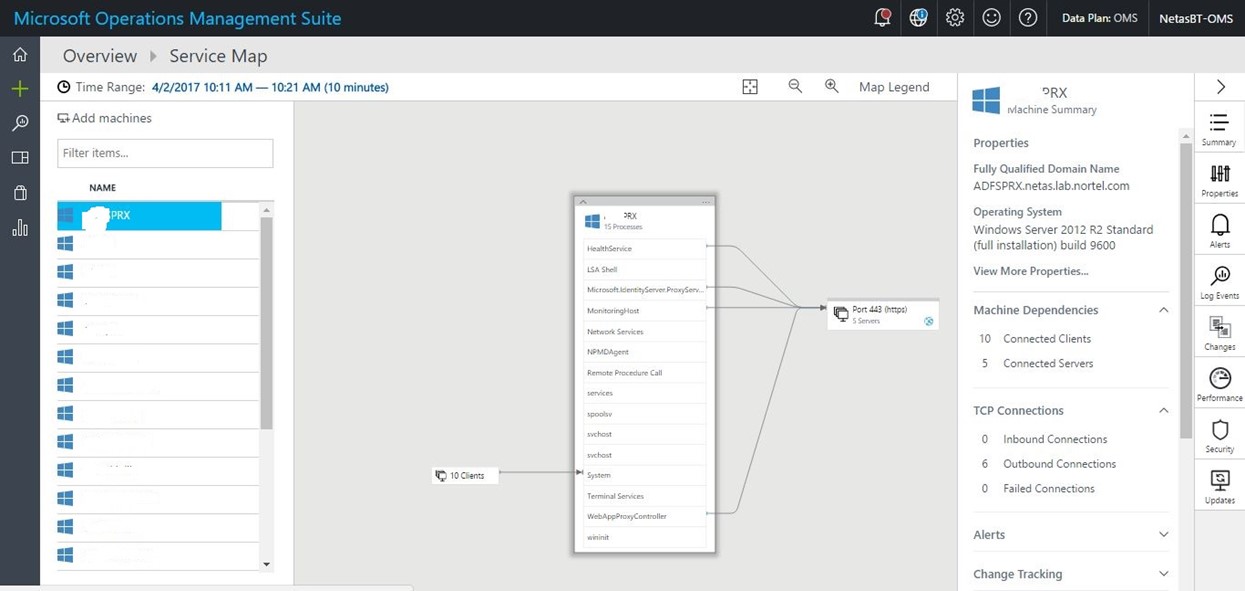Select the WebAppProxyController process
The image size is (1245, 591).
[x=644, y=516]
